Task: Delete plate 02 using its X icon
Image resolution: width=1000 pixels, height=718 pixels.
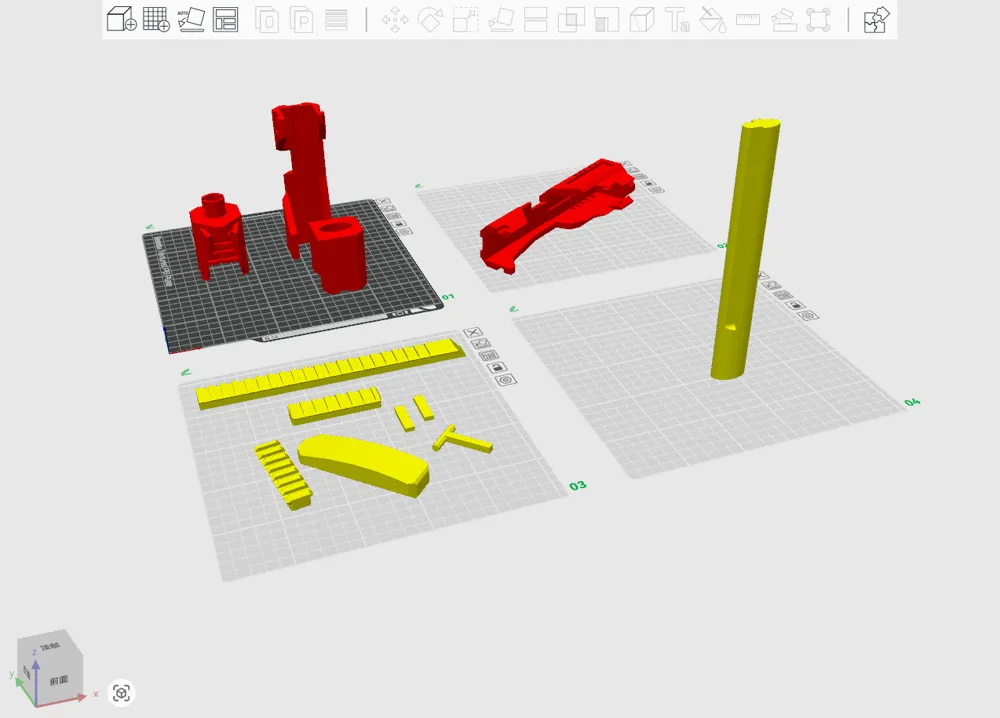Action: [x=628, y=164]
